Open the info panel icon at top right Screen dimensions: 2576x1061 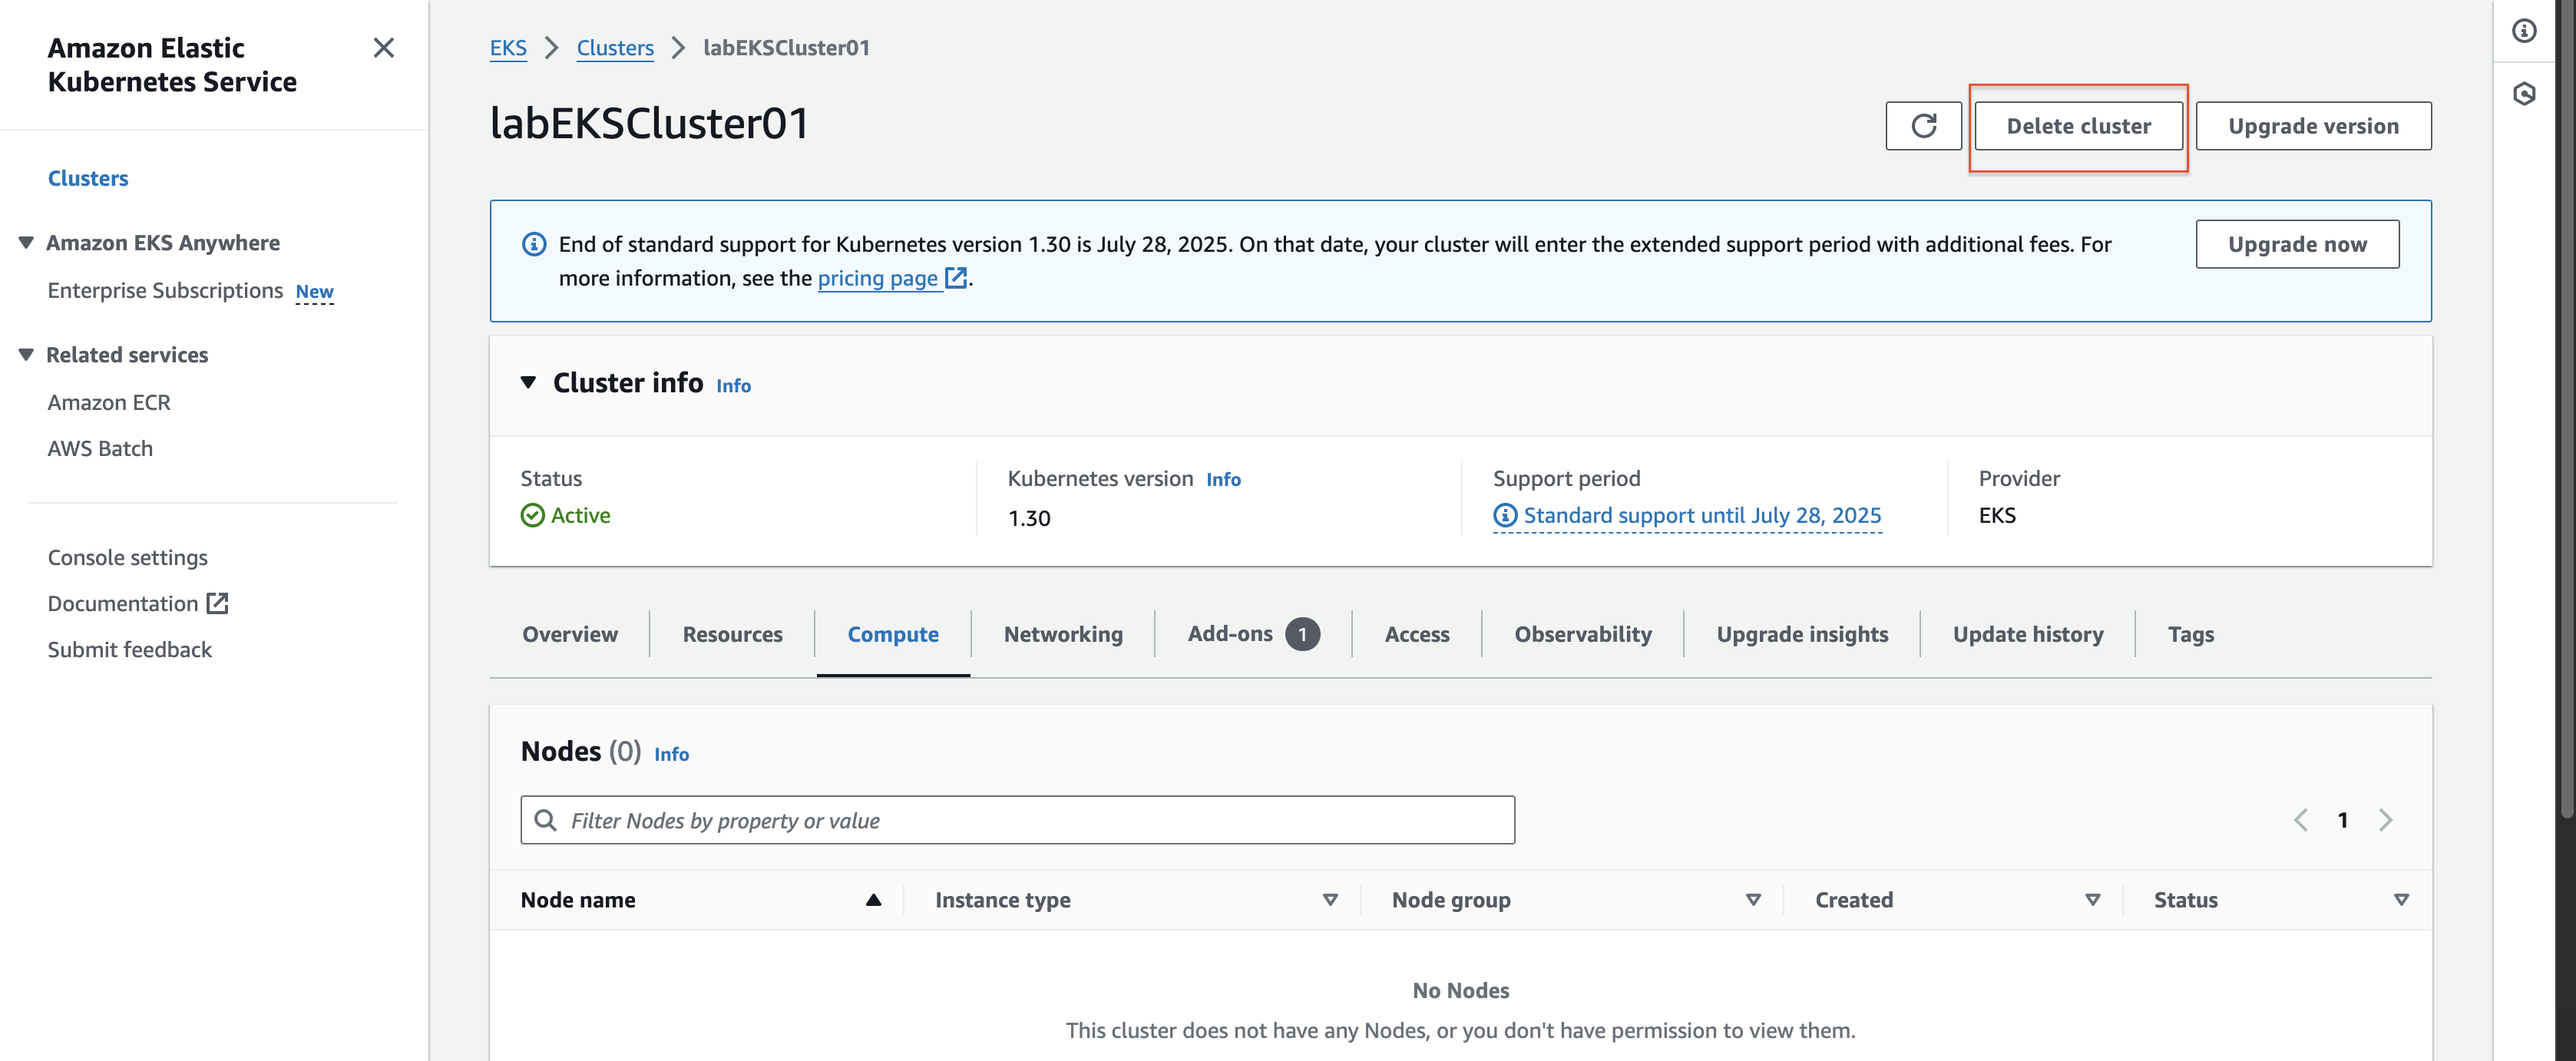2524,31
